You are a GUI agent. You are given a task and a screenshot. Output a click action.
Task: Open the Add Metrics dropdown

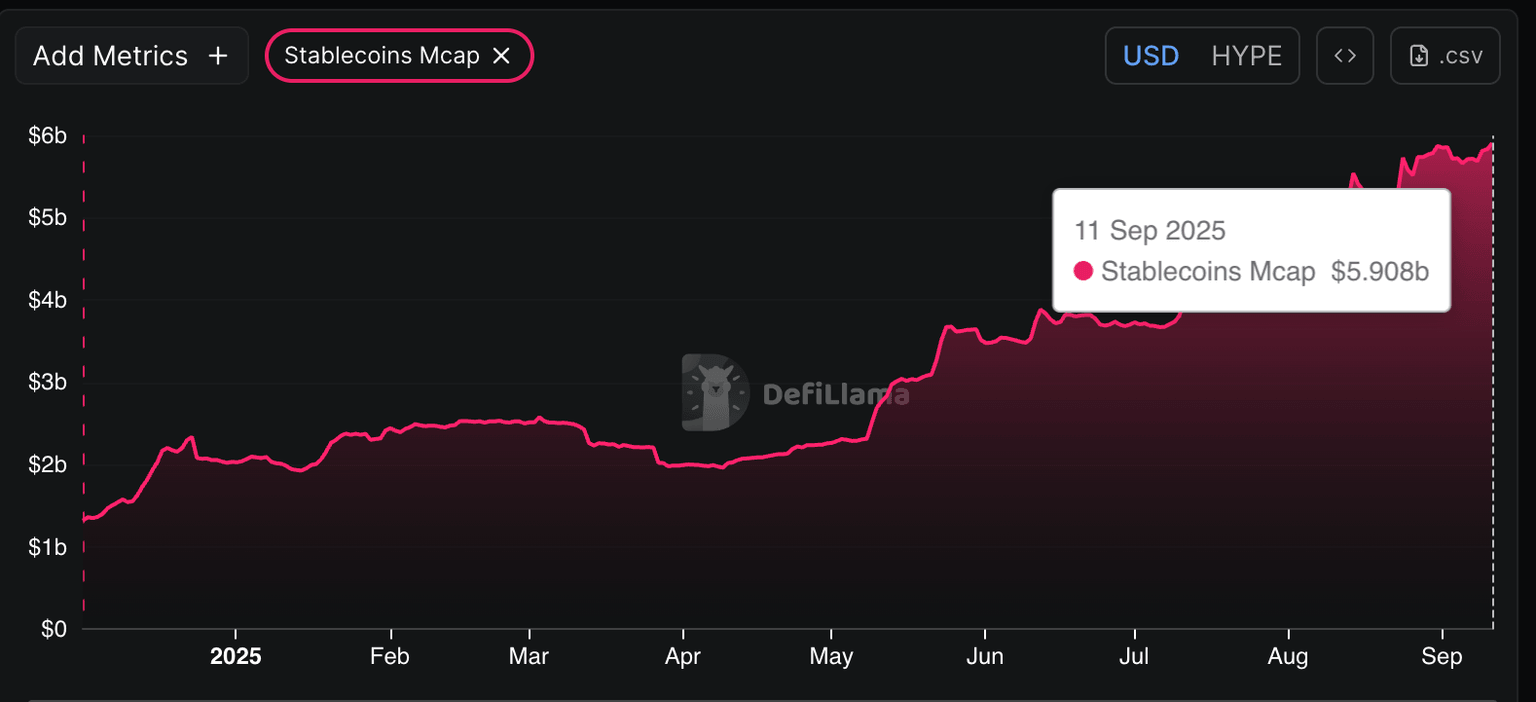(110, 56)
